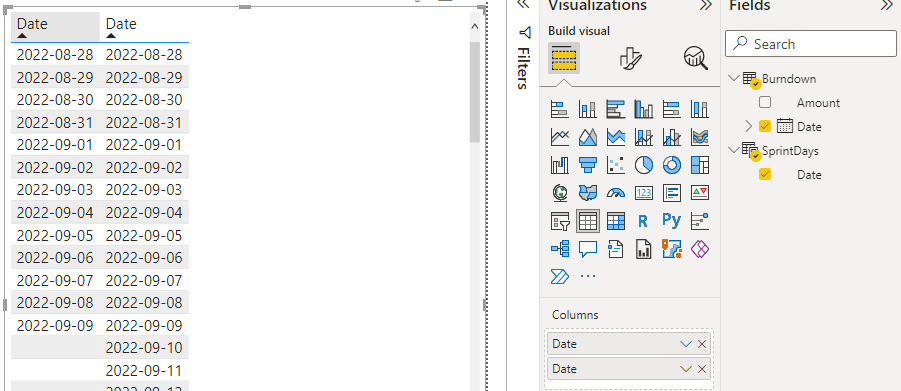Select the Pie chart visual
901x391 pixels.
click(x=644, y=164)
